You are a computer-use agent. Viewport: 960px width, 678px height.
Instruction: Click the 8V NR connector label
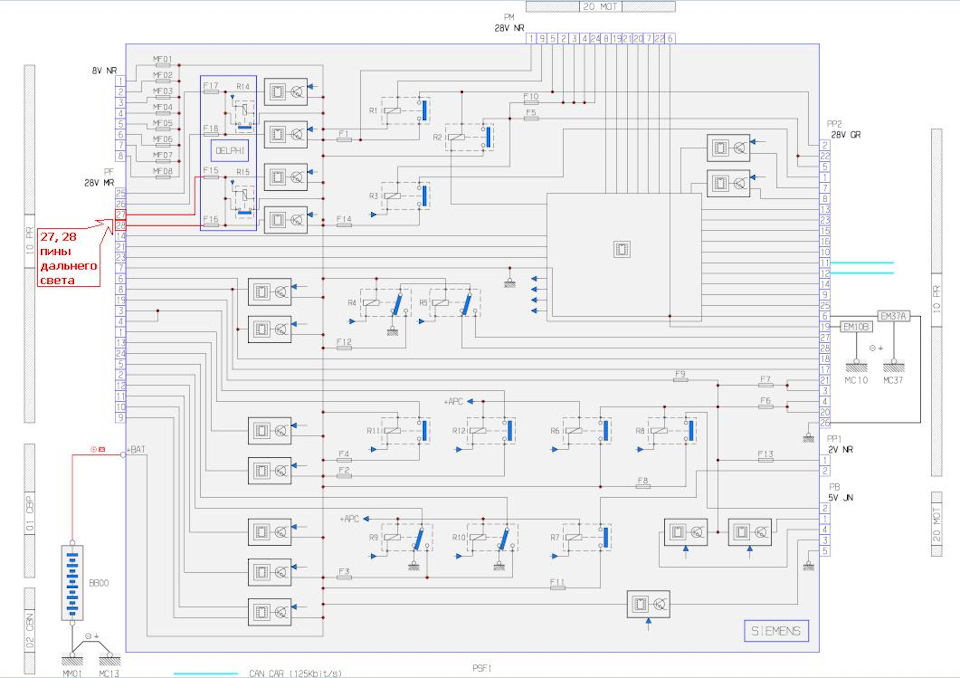tap(105, 70)
